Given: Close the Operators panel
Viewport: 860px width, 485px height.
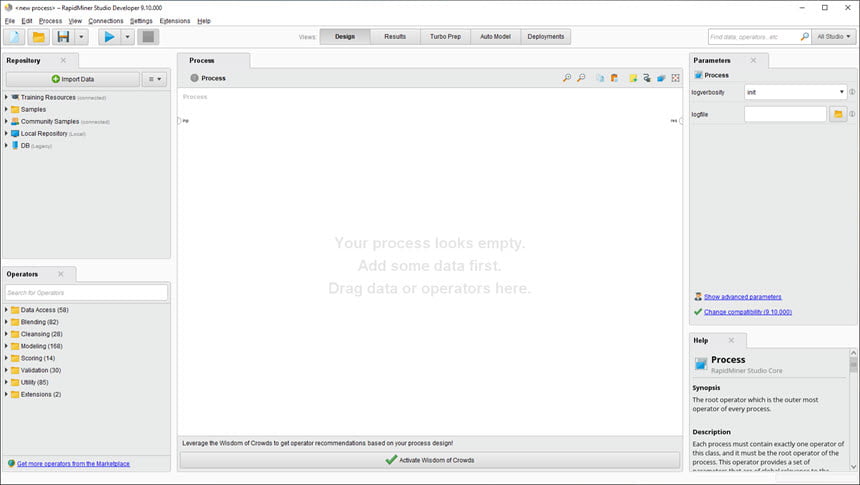Looking at the screenshot, I should click(x=61, y=274).
